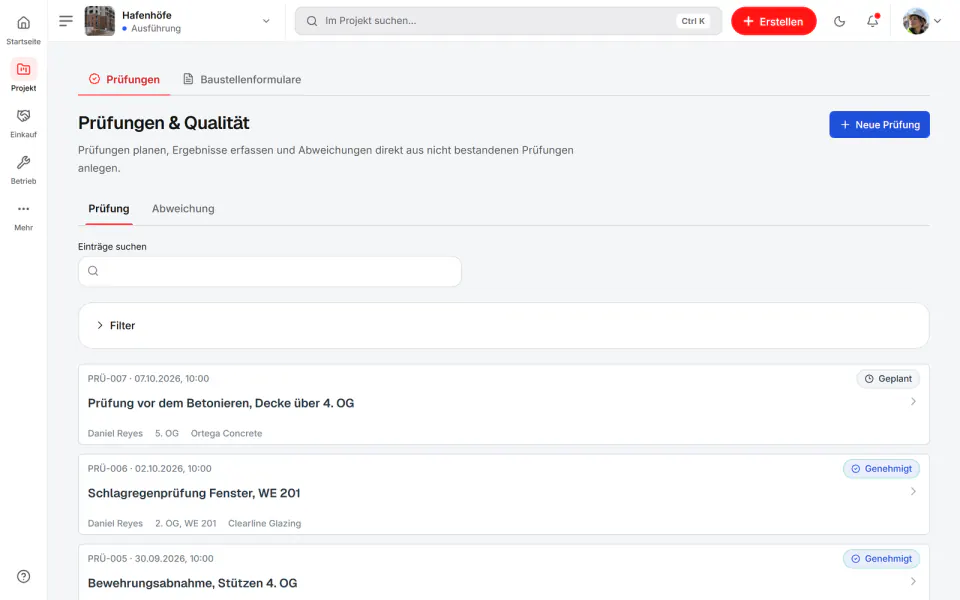Click the Genehmigt badge on PRÜ-005
Image resolution: width=960 pixels, height=600 pixels.
pos(881,559)
